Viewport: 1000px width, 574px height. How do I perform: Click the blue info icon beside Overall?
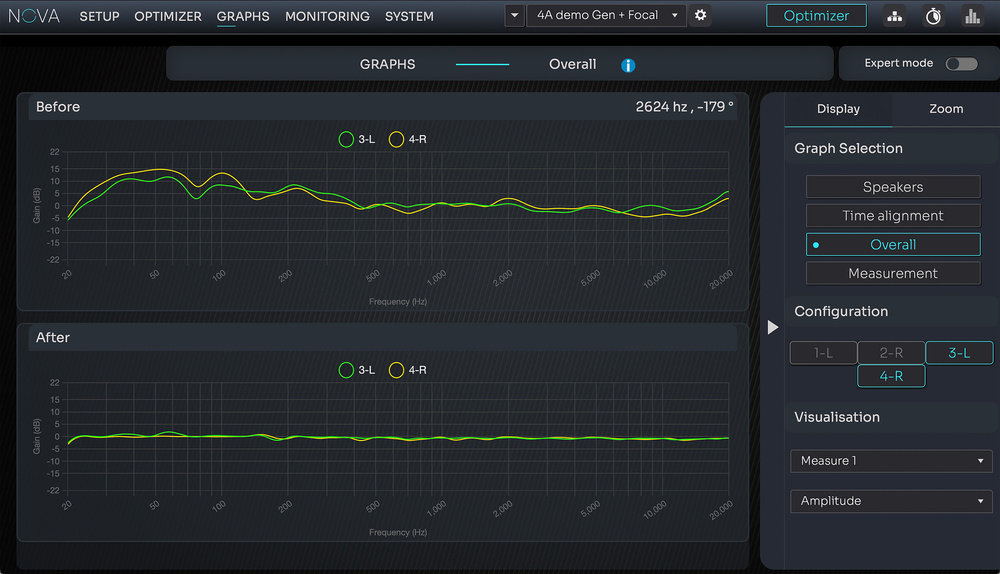point(628,65)
